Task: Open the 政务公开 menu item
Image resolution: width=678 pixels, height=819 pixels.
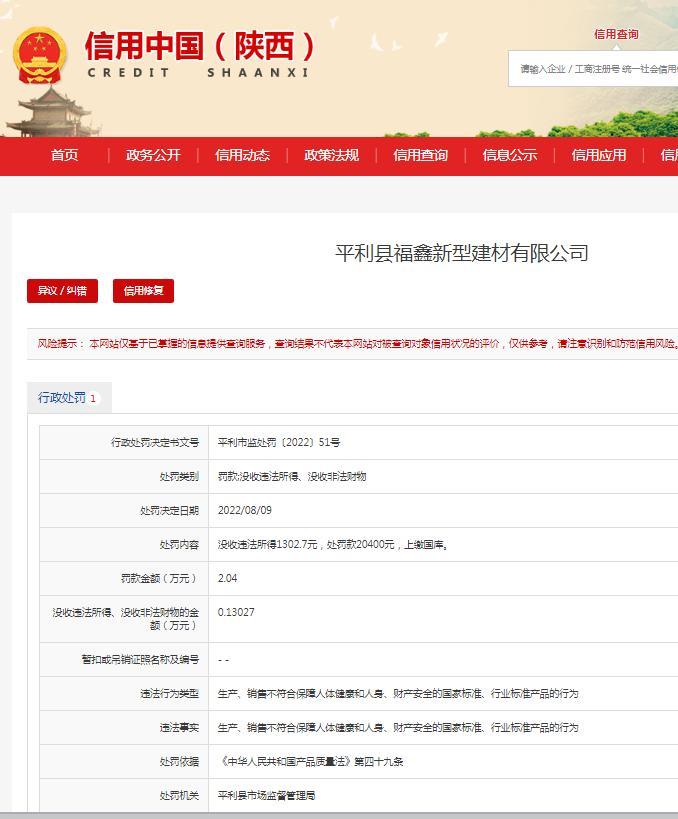Action: (153, 155)
